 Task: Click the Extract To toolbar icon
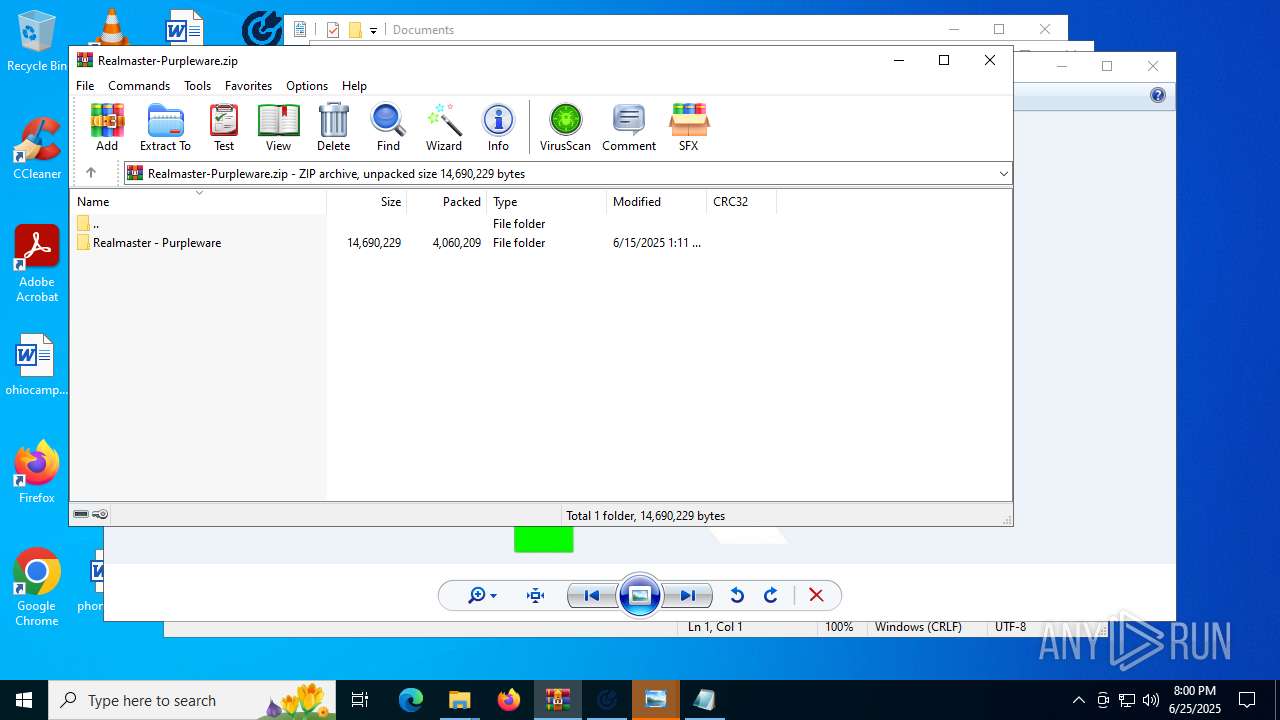[x=165, y=127]
